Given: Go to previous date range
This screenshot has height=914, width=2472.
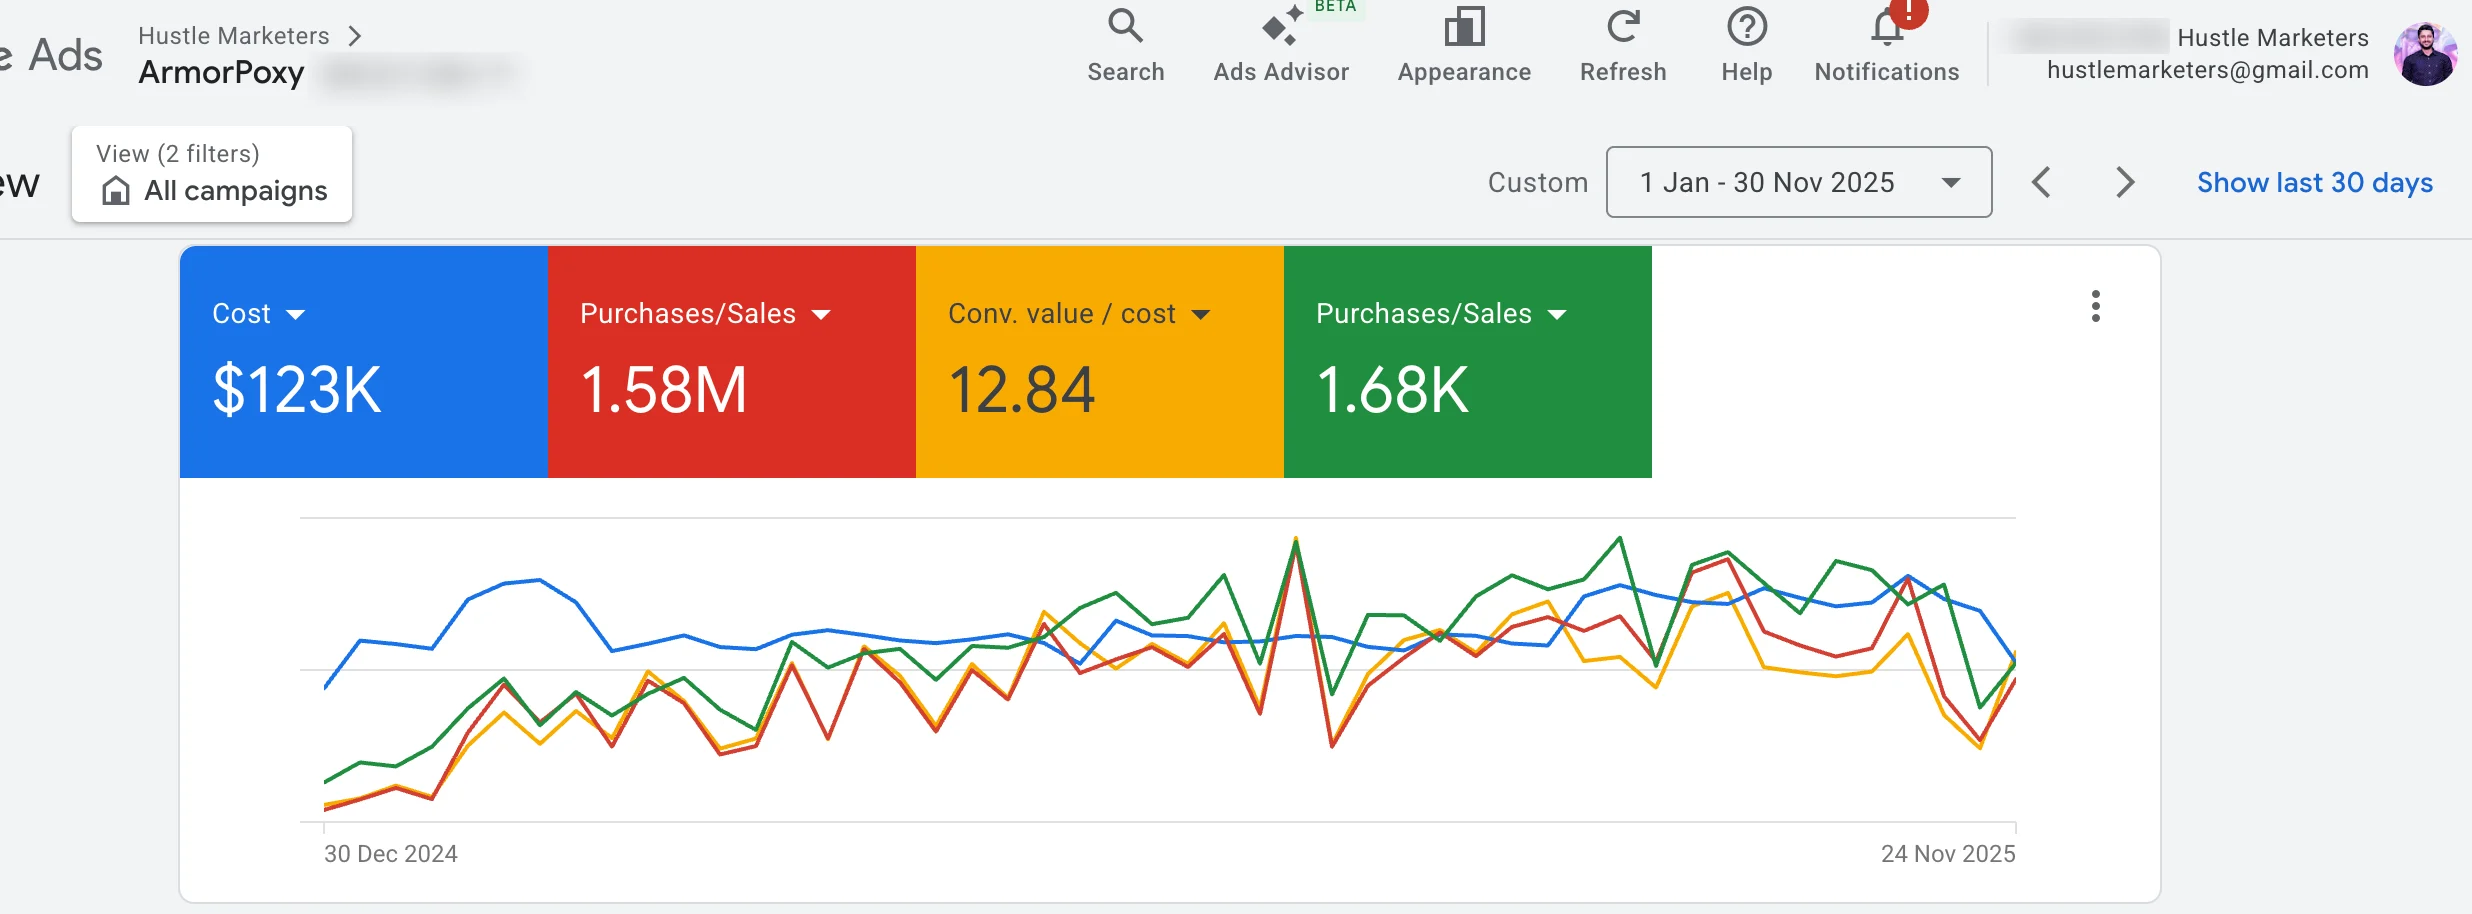Looking at the screenshot, I should pos(2041,182).
